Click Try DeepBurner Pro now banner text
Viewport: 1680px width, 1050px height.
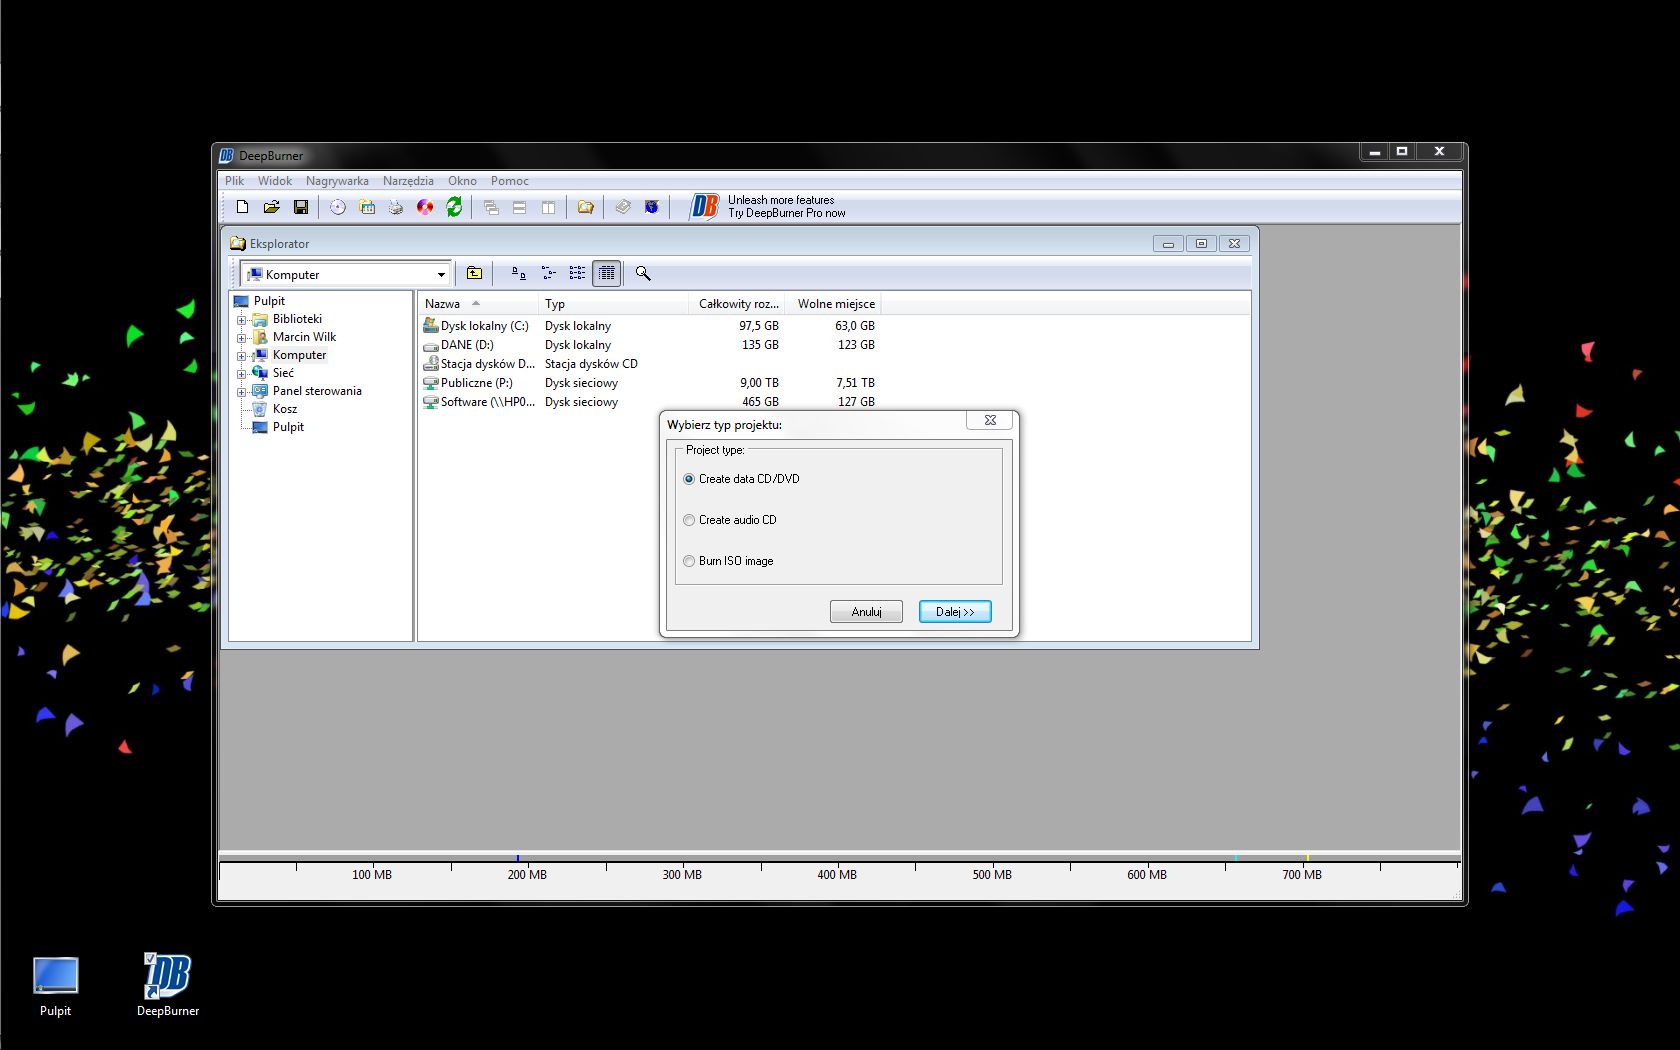[787, 213]
